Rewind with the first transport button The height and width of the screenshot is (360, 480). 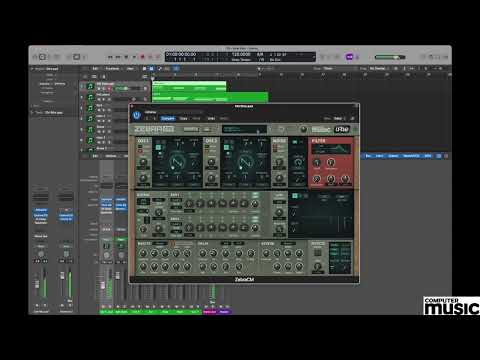pyautogui.click(x=110, y=57)
